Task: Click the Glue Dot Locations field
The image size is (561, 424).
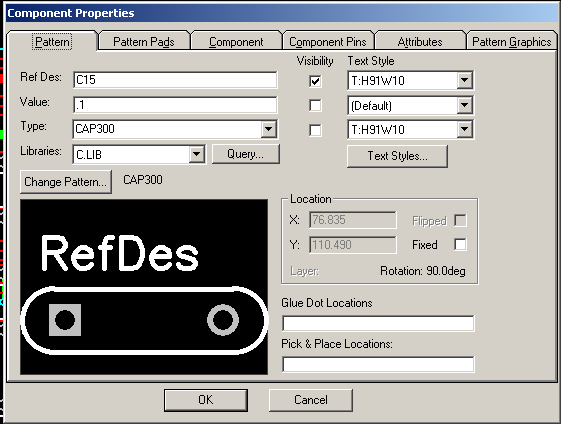Action: point(378,323)
